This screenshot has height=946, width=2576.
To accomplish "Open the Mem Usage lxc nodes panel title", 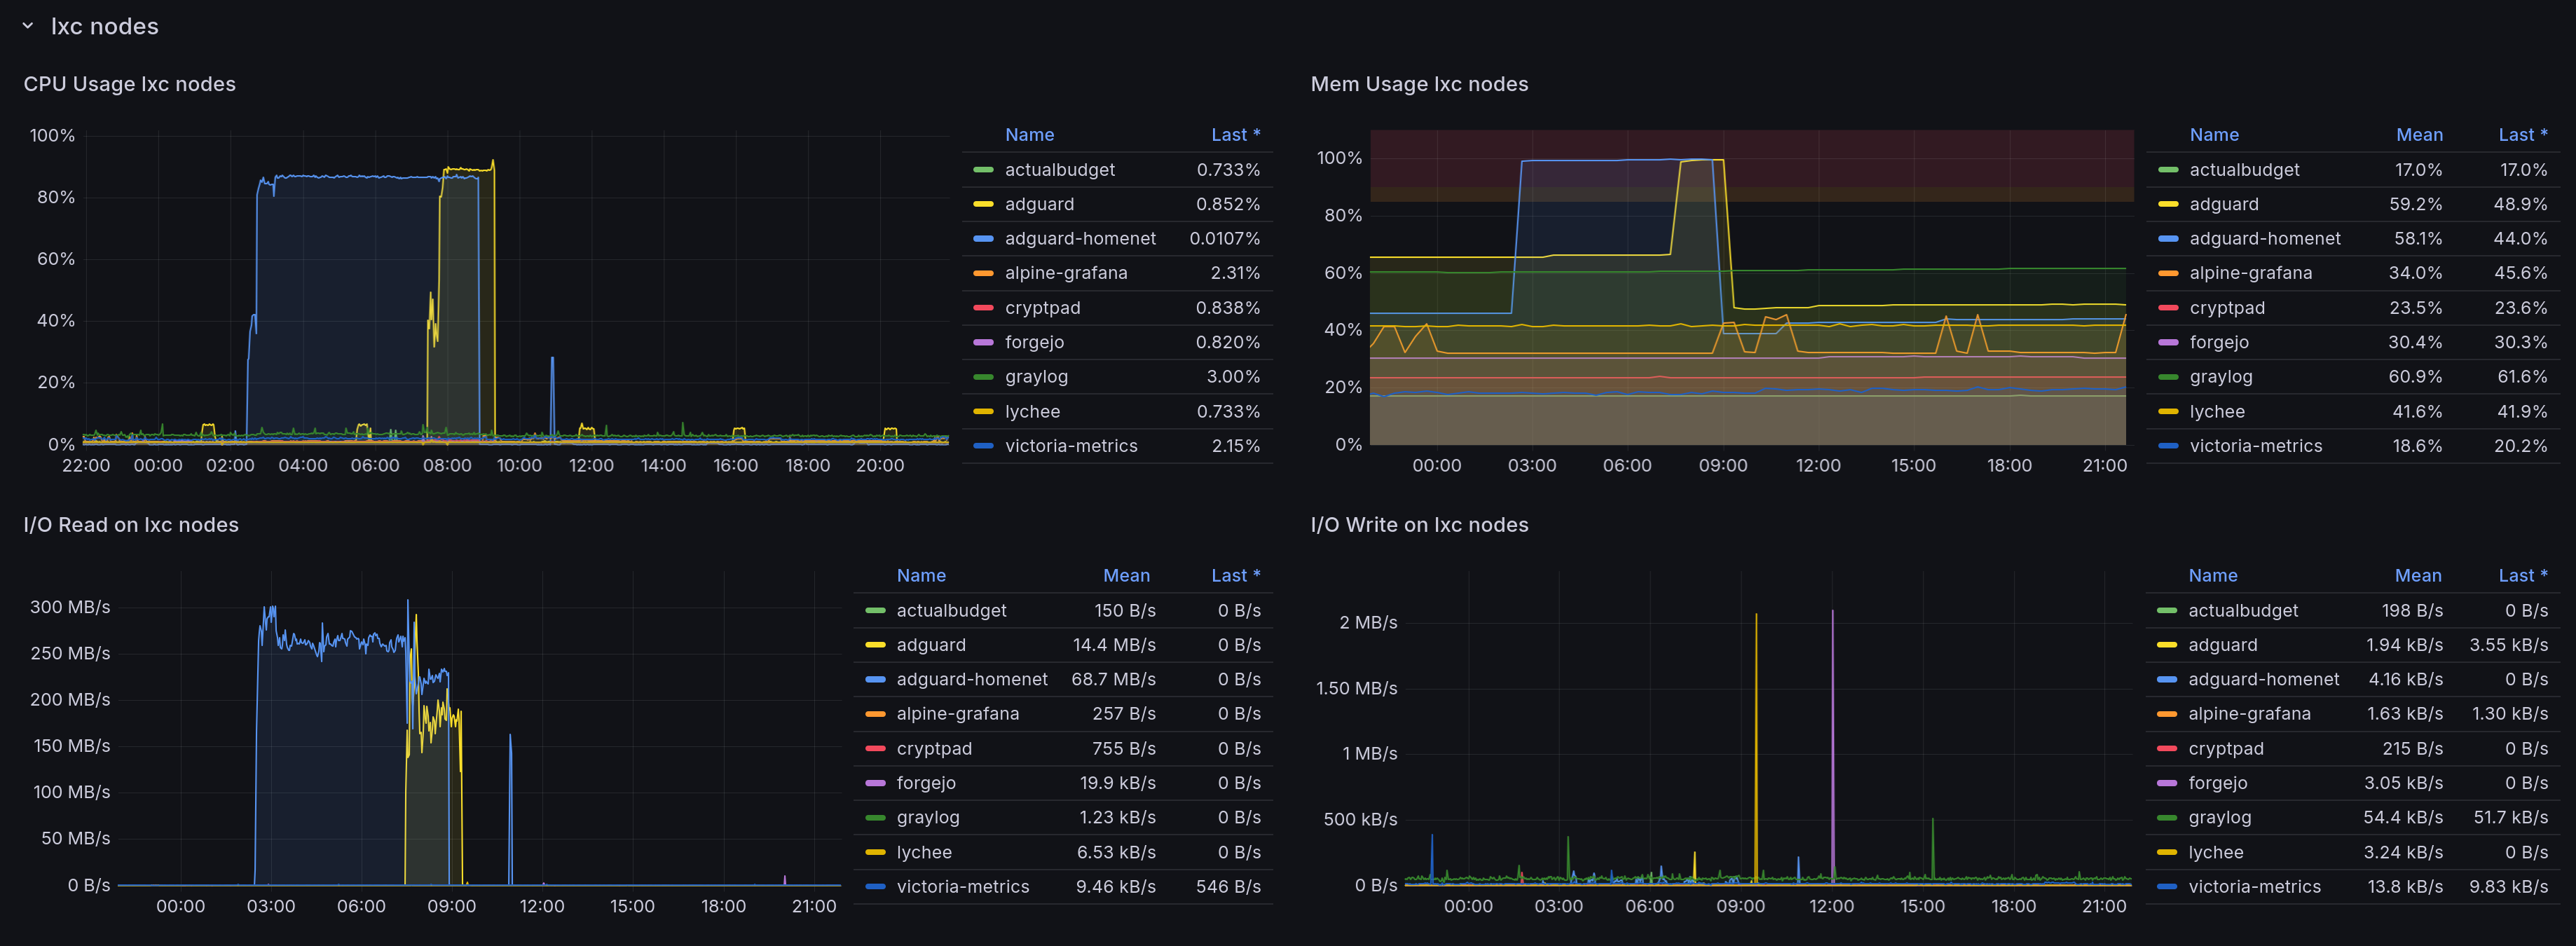I will tap(1418, 84).
